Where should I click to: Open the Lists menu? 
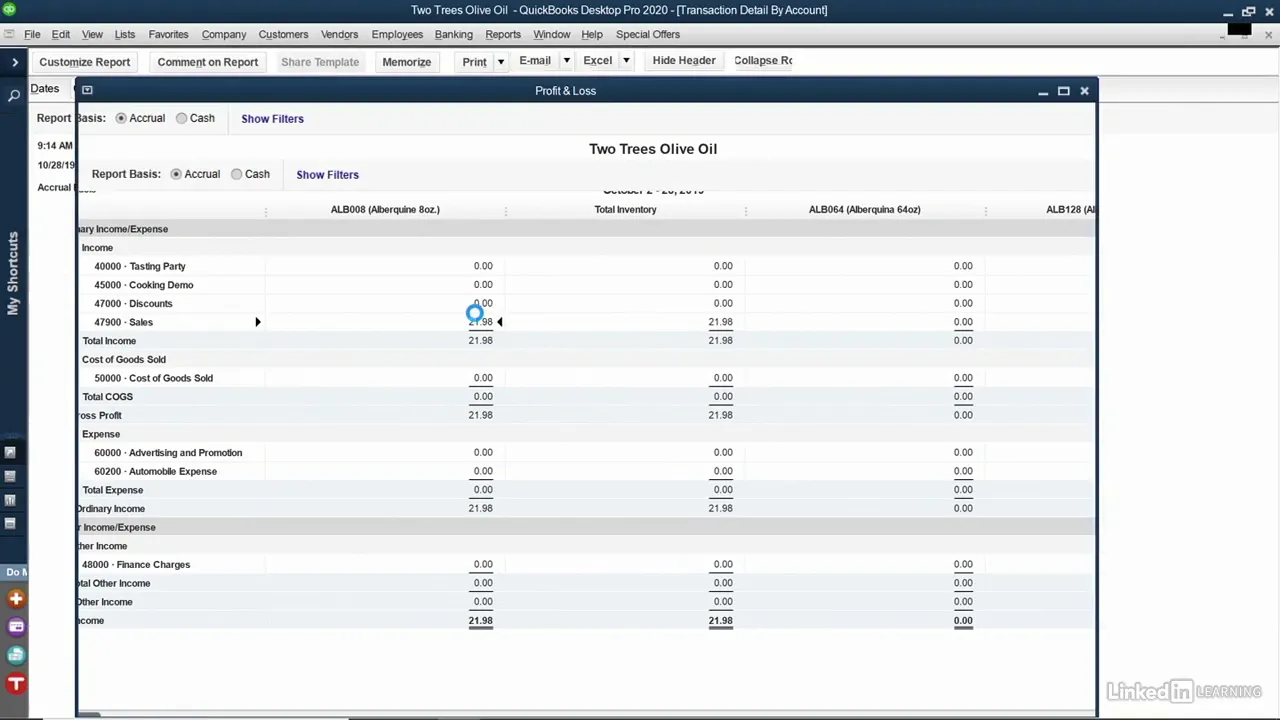(125, 34)
